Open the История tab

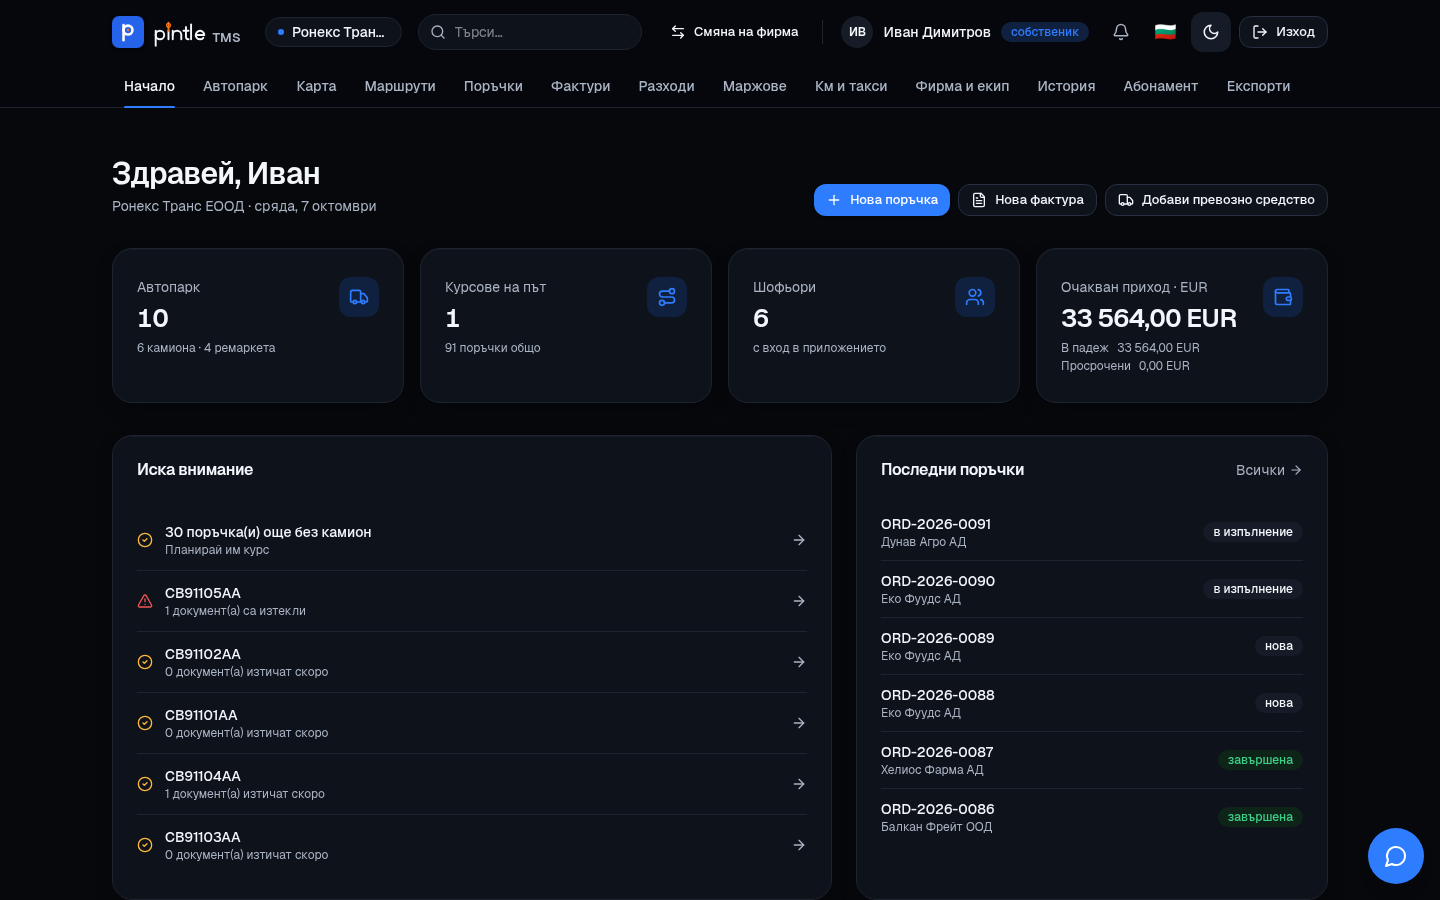tap(1066, 86)
